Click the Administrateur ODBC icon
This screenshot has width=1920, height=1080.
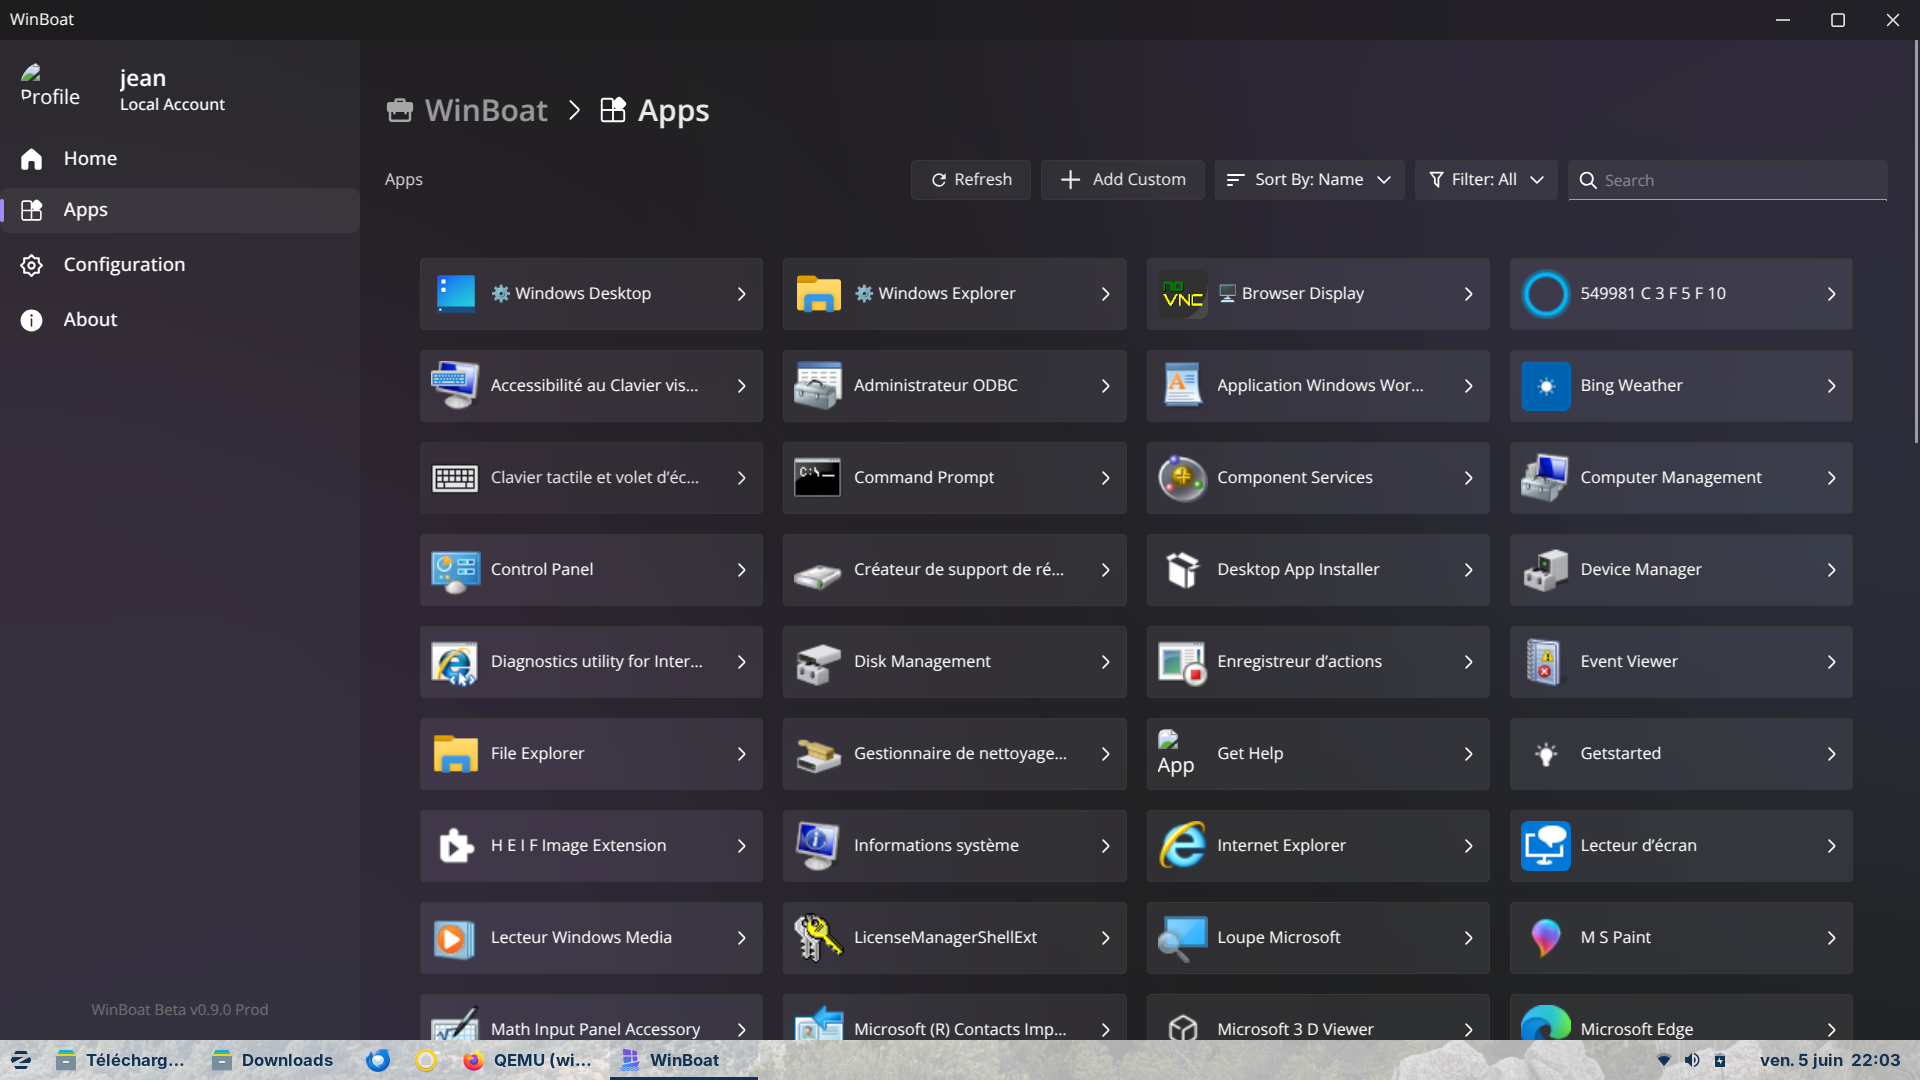[x=818, y=386]
